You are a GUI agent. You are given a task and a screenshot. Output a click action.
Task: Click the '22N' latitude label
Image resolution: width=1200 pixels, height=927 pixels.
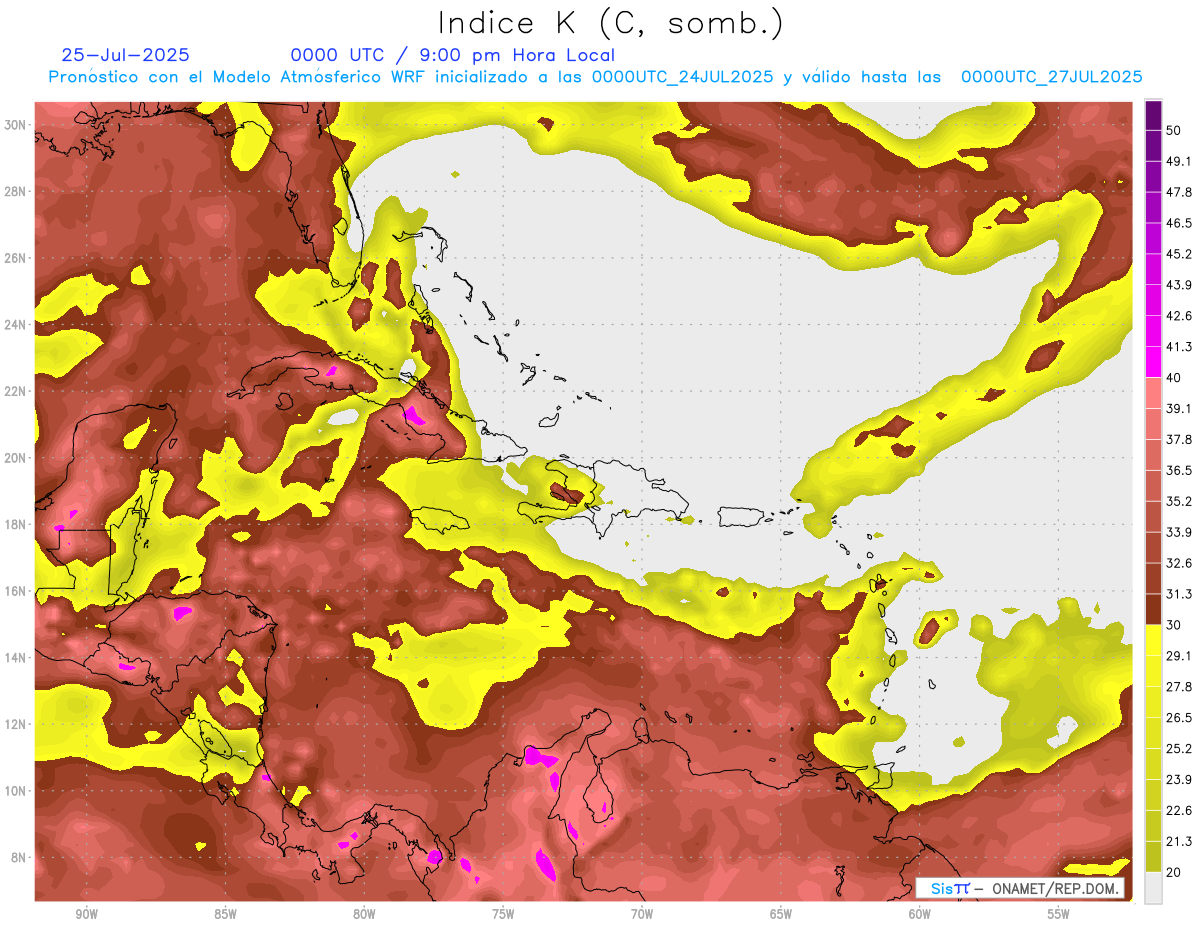click(16, 391)
